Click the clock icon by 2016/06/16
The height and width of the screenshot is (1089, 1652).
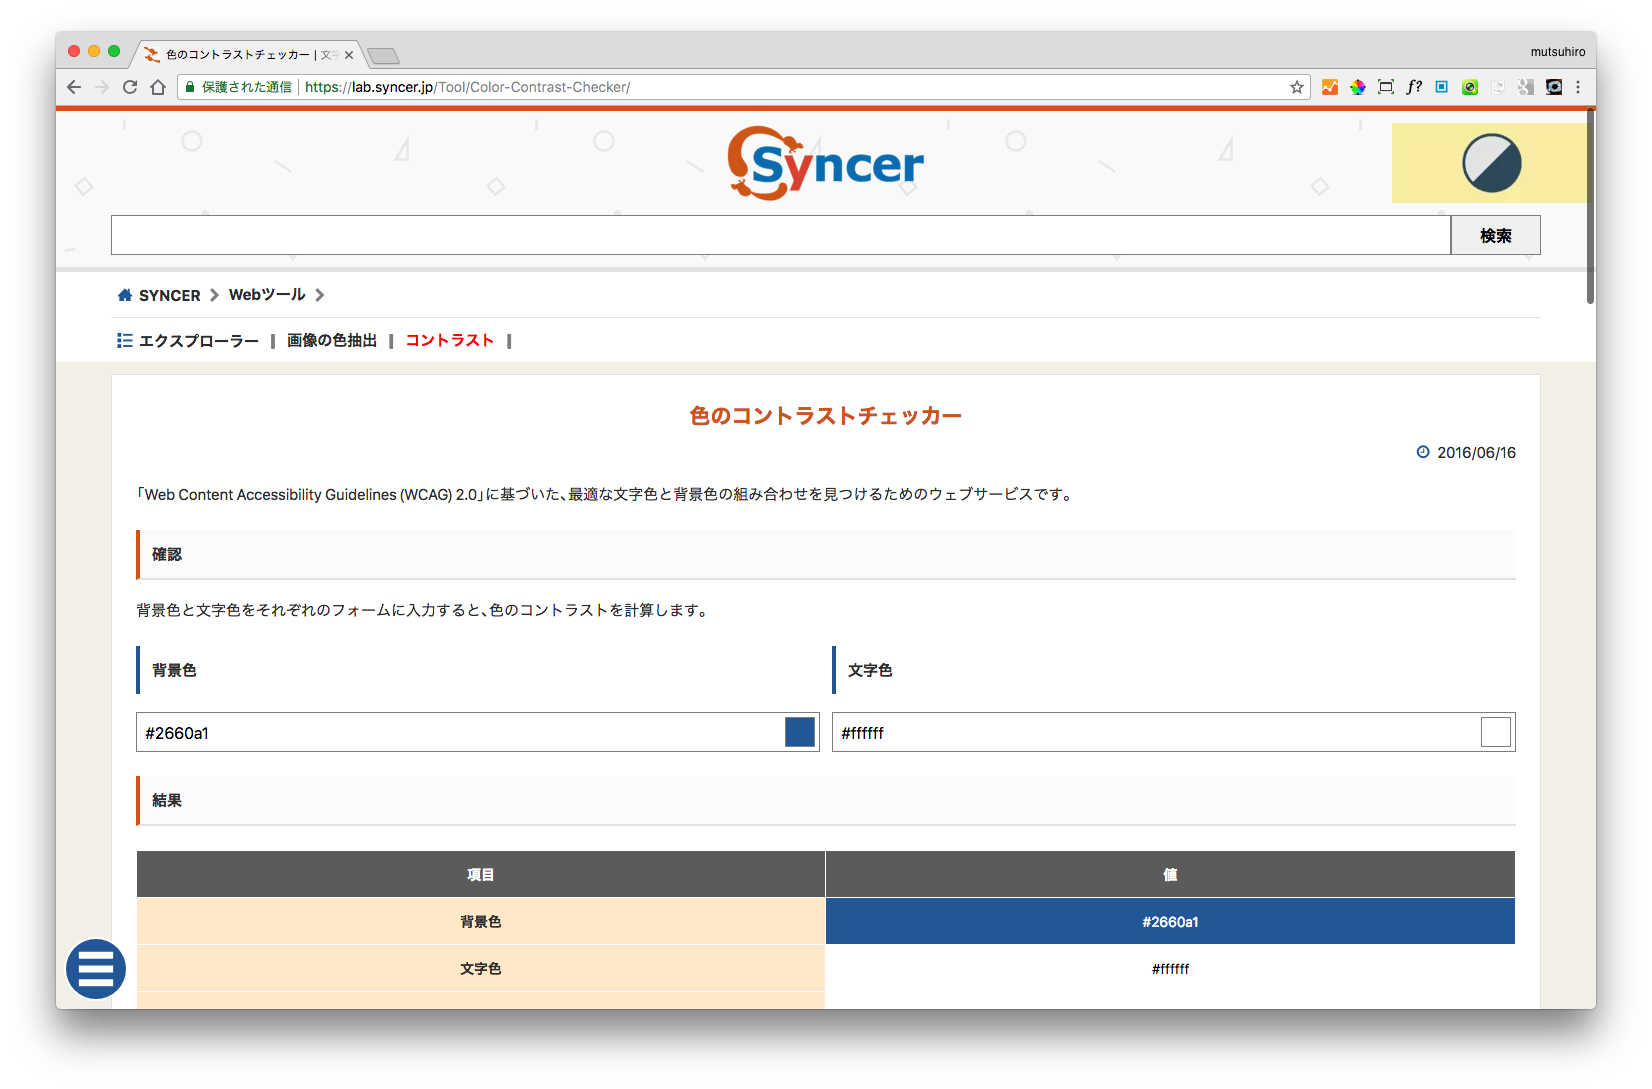pos(1423,452)
